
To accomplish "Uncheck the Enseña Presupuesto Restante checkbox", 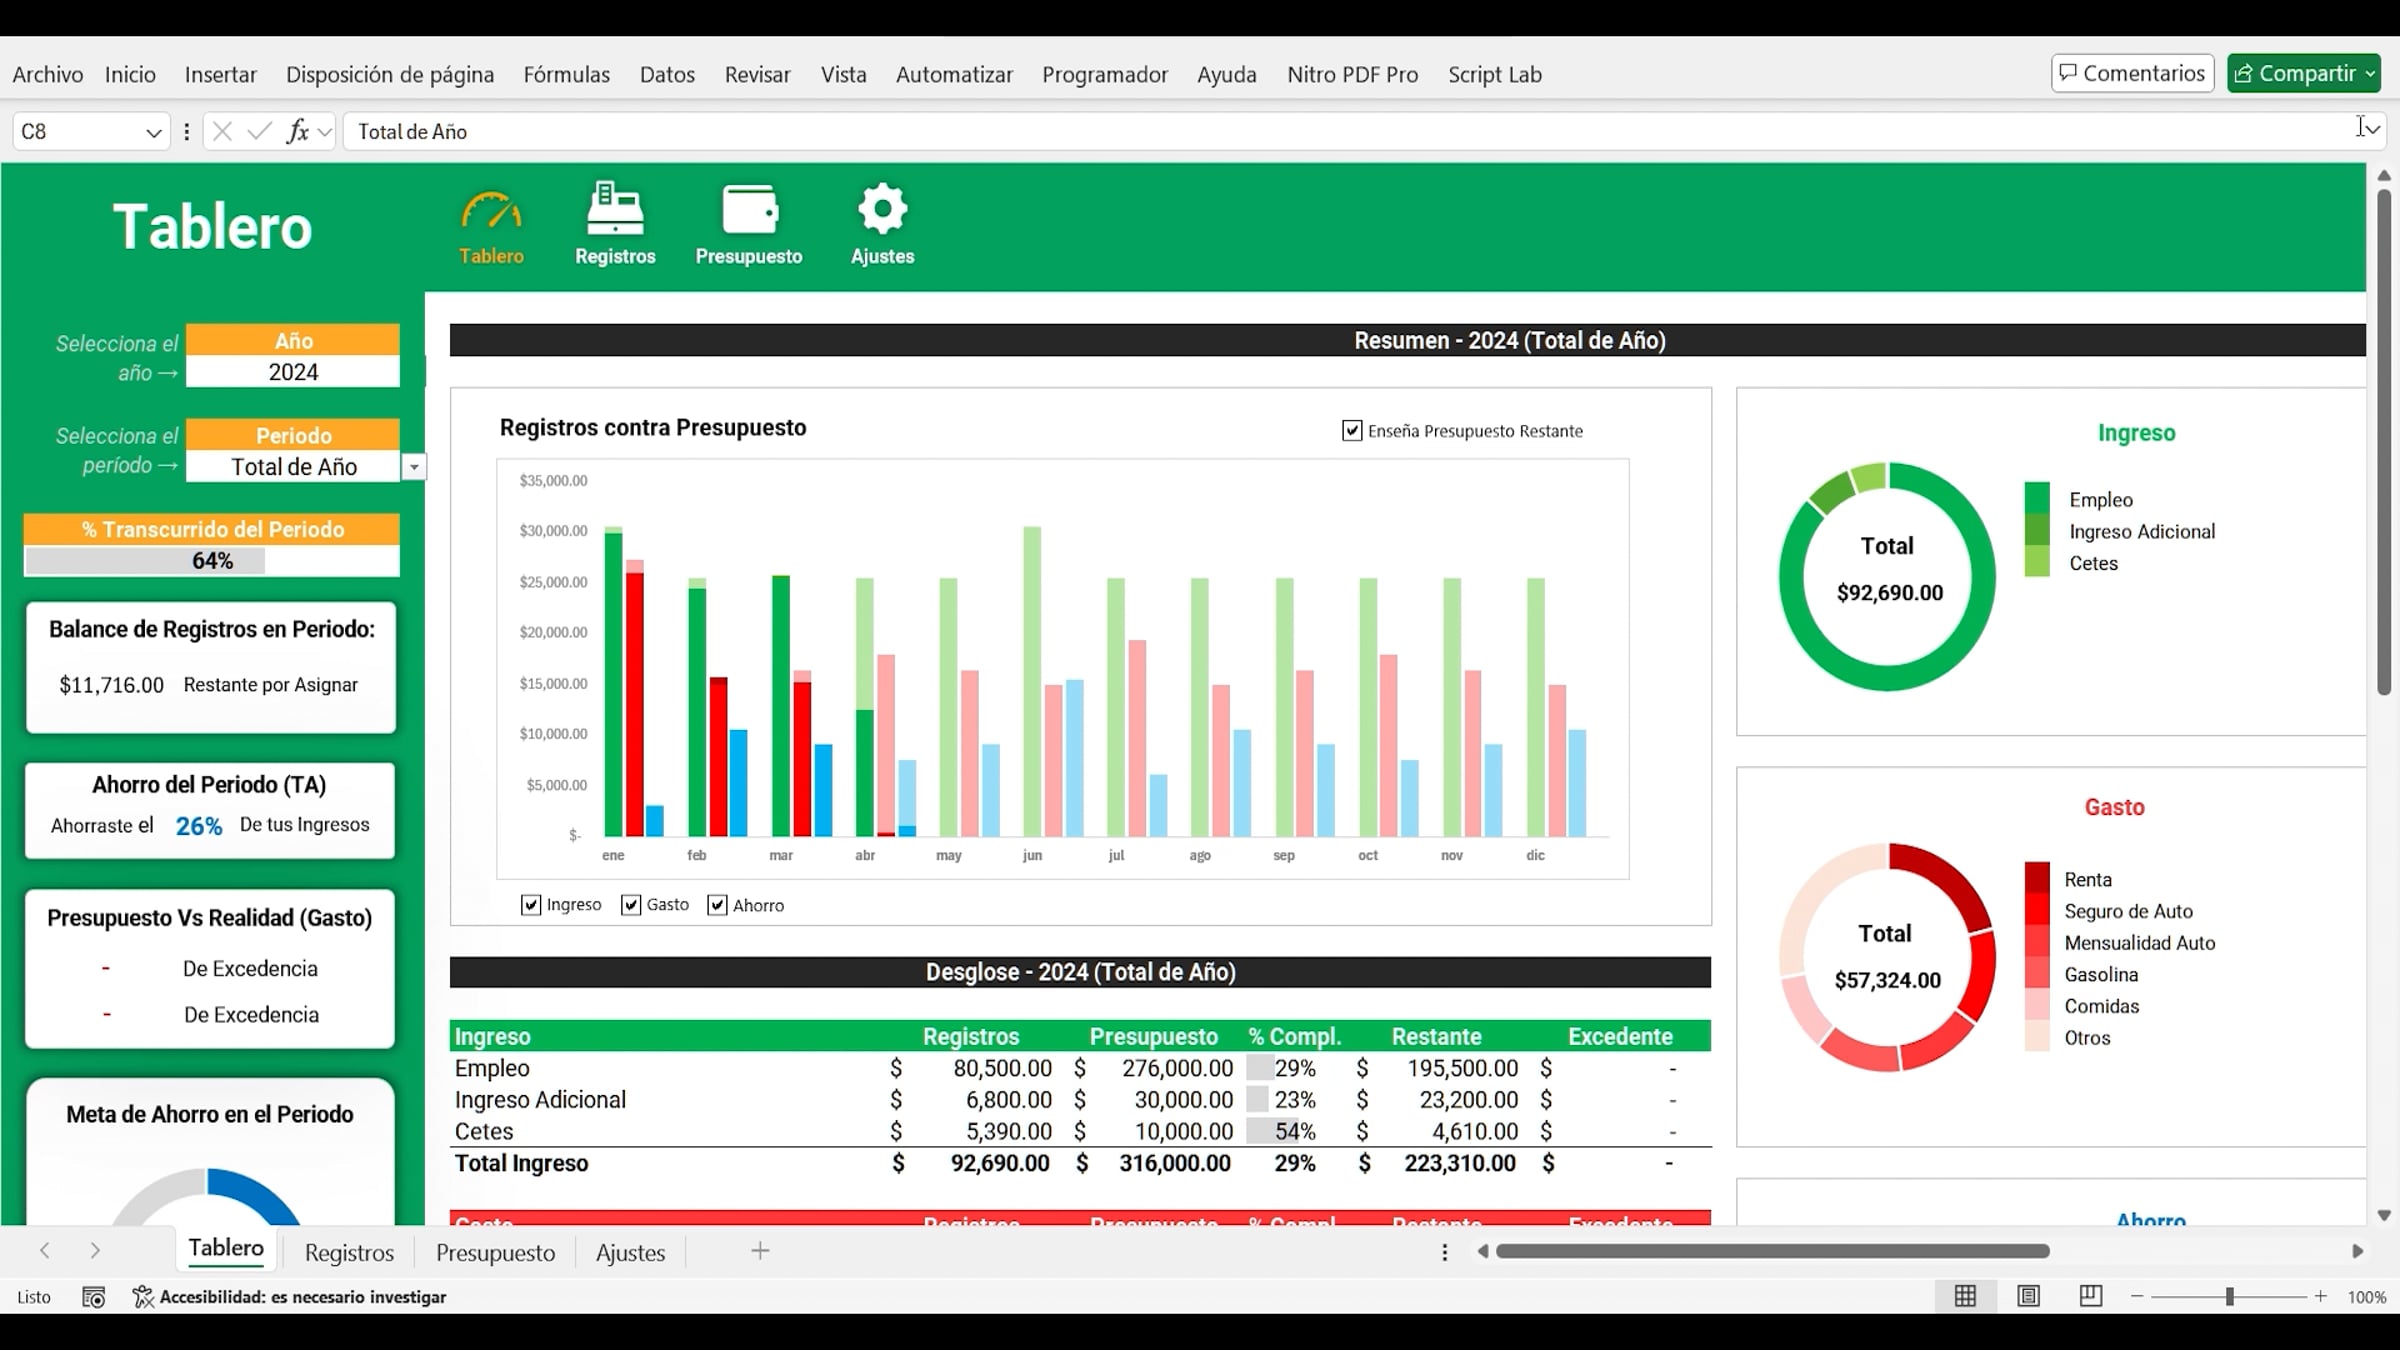I will pyautogui.click(x=1352, y=430).
